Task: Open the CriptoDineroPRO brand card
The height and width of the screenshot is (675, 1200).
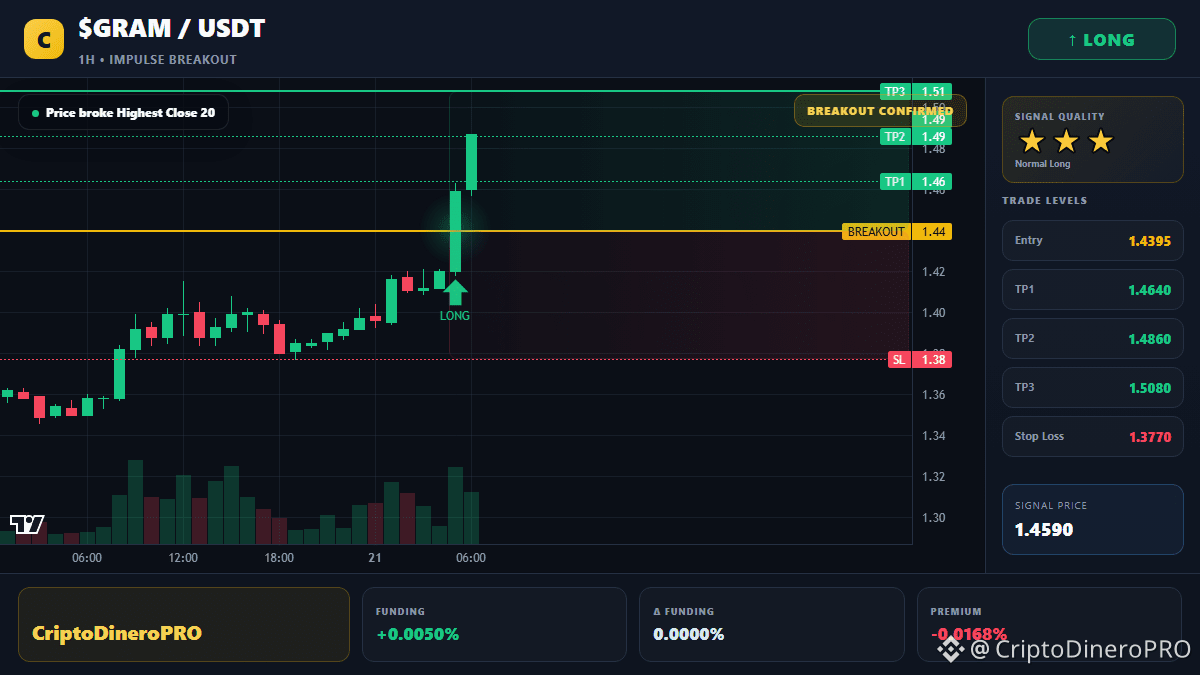Action: coord(184,625)
